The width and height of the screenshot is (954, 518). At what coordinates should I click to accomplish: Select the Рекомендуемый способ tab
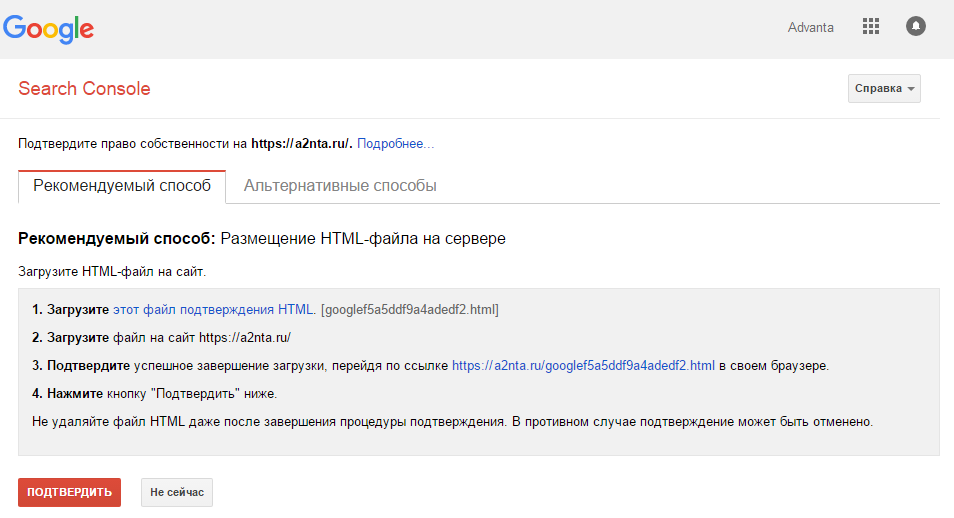point(122,186)
